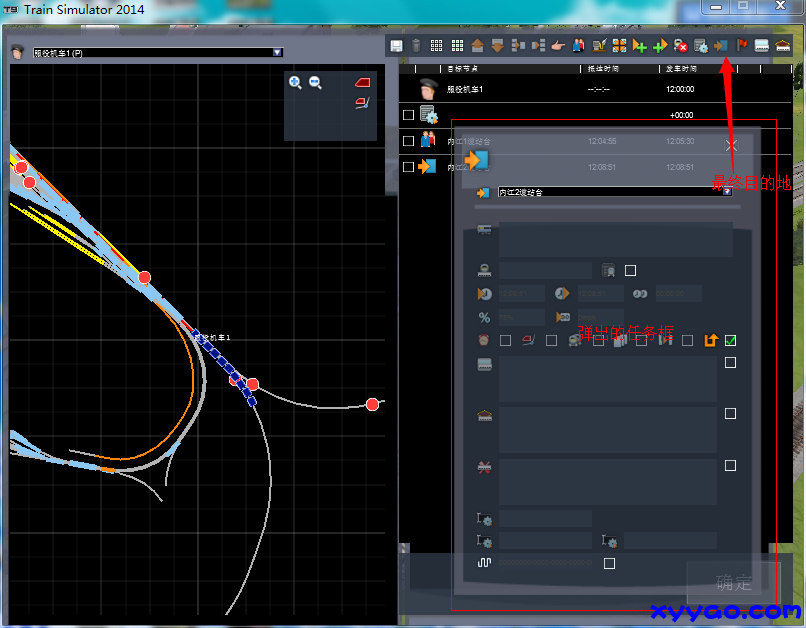Click the final destination arrow icon in toolbar
Viewport: 806px width, 628px height.
click(x=721, y=46)
